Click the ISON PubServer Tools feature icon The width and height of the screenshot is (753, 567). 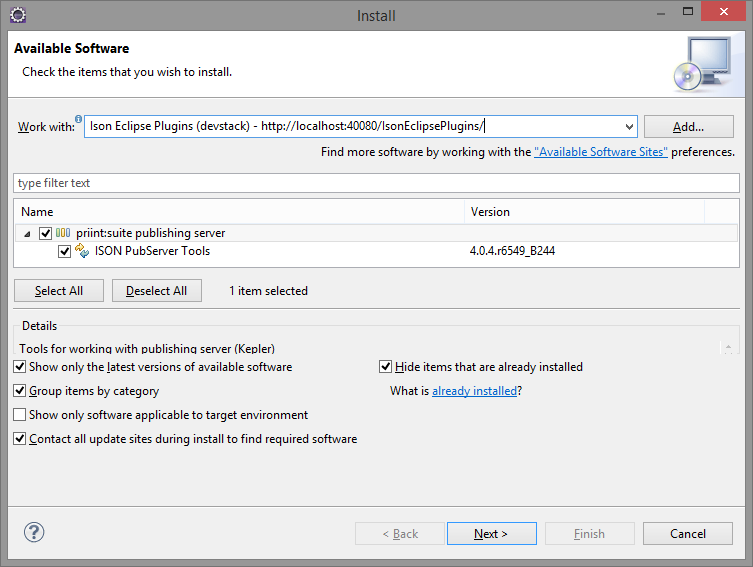[83, 251]
